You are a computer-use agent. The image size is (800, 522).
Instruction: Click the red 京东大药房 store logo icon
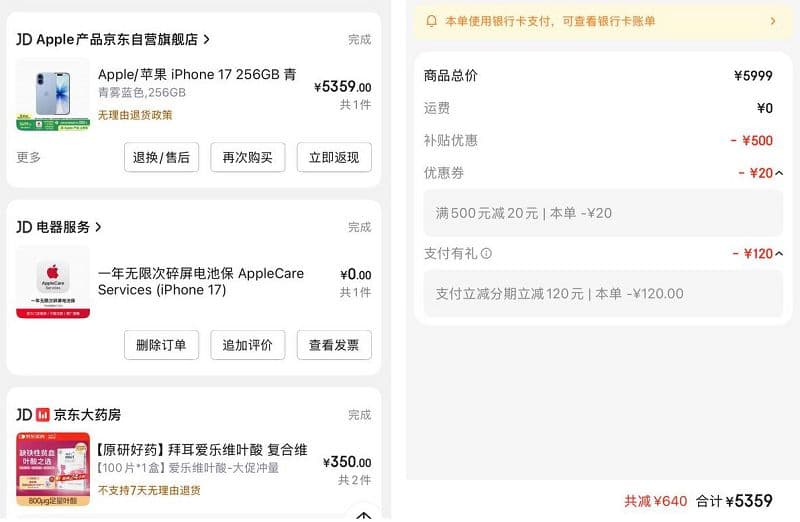(43, 415)
